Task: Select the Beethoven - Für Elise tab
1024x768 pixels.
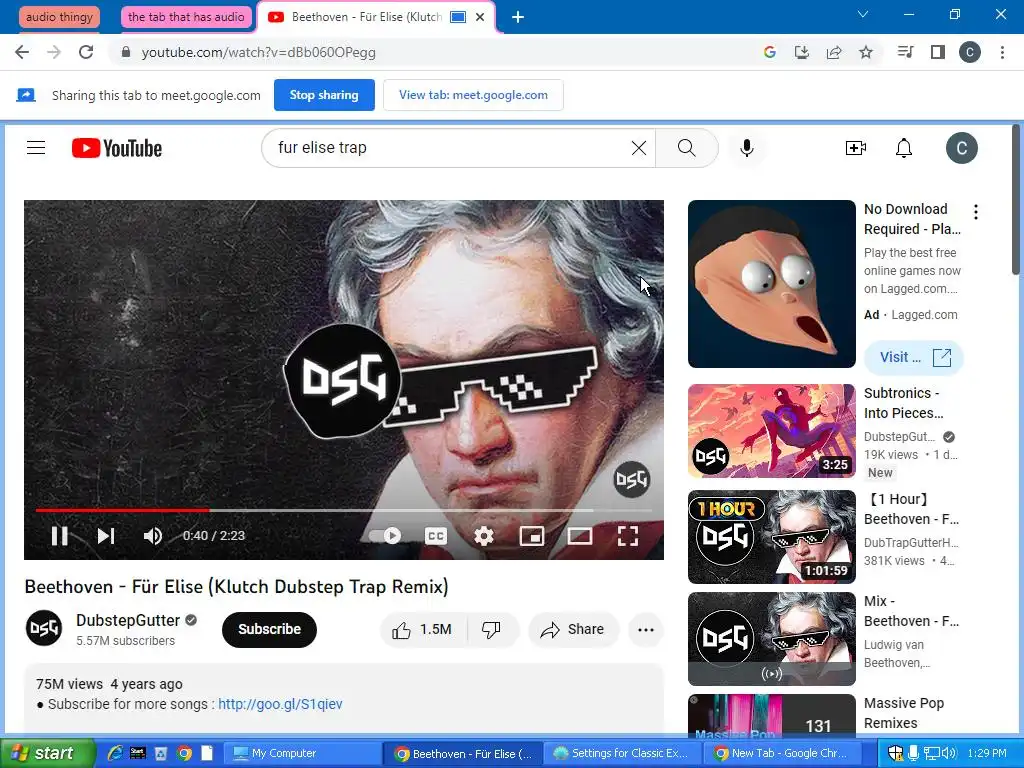Action: [366, 17]
